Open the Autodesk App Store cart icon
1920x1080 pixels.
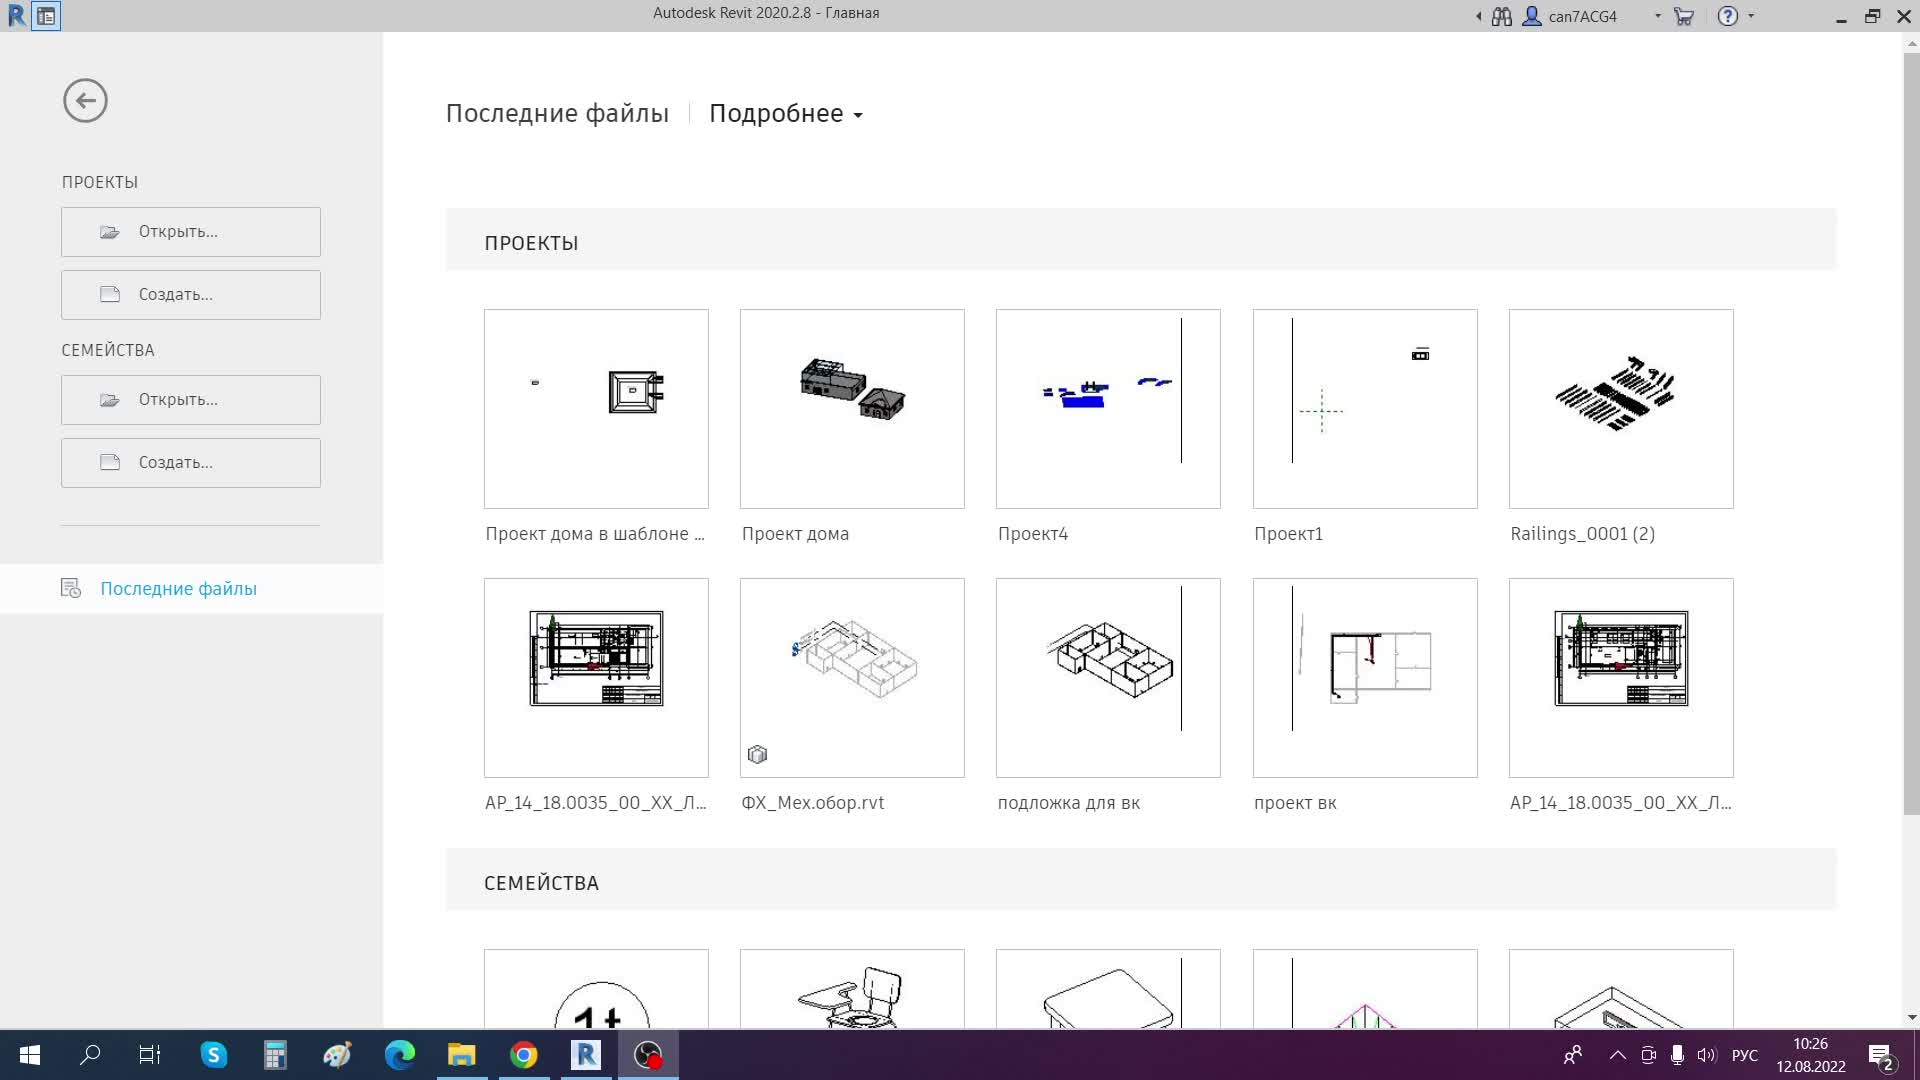pos(1684,16)
